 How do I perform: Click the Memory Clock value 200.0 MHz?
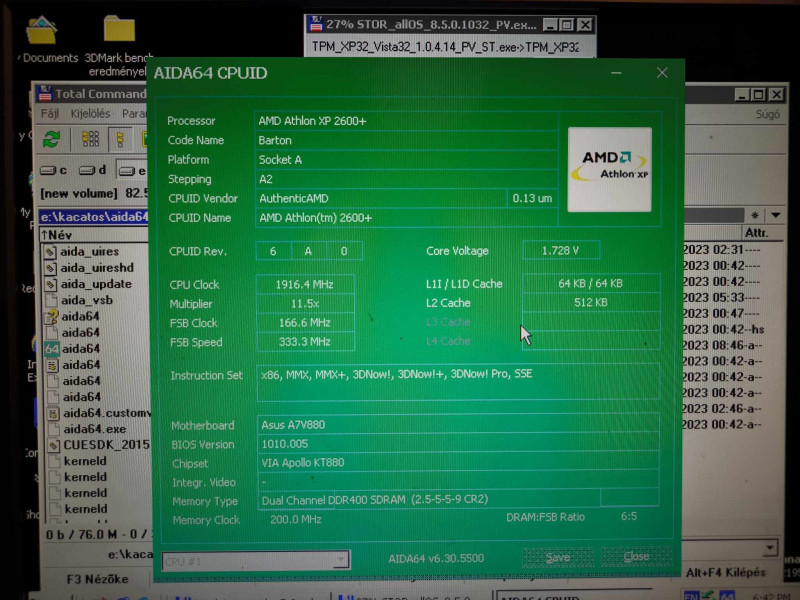tap(296, 519)
